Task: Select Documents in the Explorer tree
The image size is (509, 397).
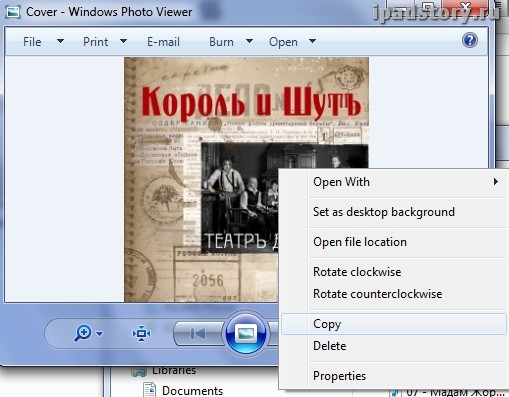Action: point(192,391)
